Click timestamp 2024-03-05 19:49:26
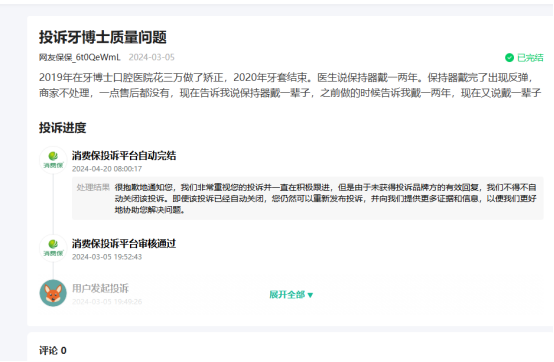Image resolution: width=554 pixels, height=362 pixels. pos(107,302)
